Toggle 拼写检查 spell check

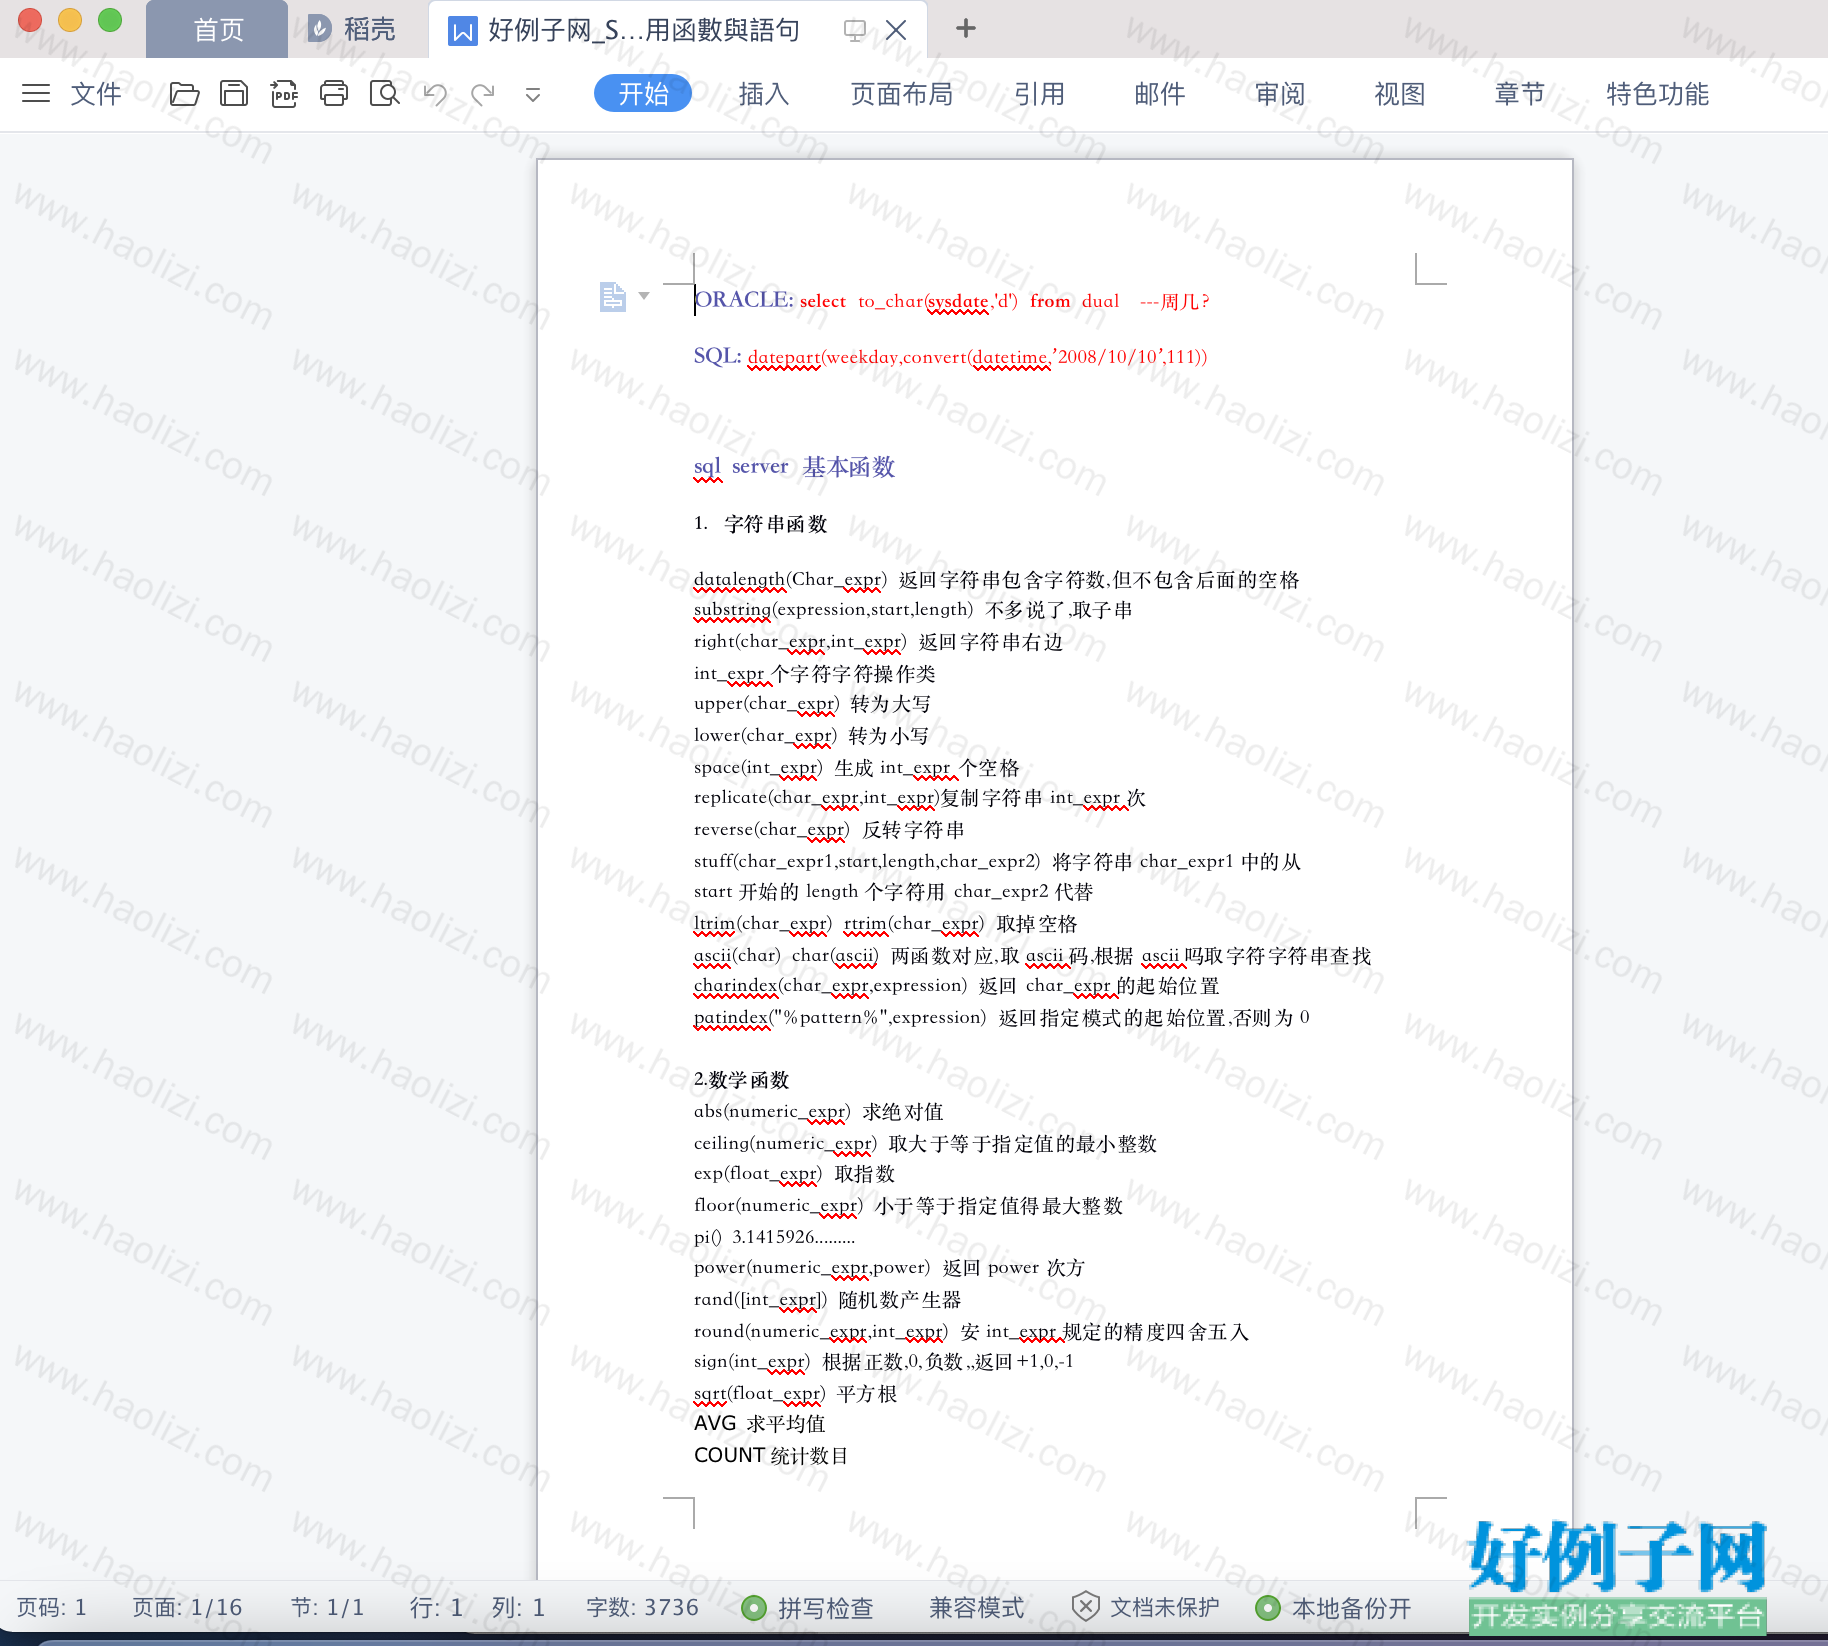click(x=807, y=1608)
